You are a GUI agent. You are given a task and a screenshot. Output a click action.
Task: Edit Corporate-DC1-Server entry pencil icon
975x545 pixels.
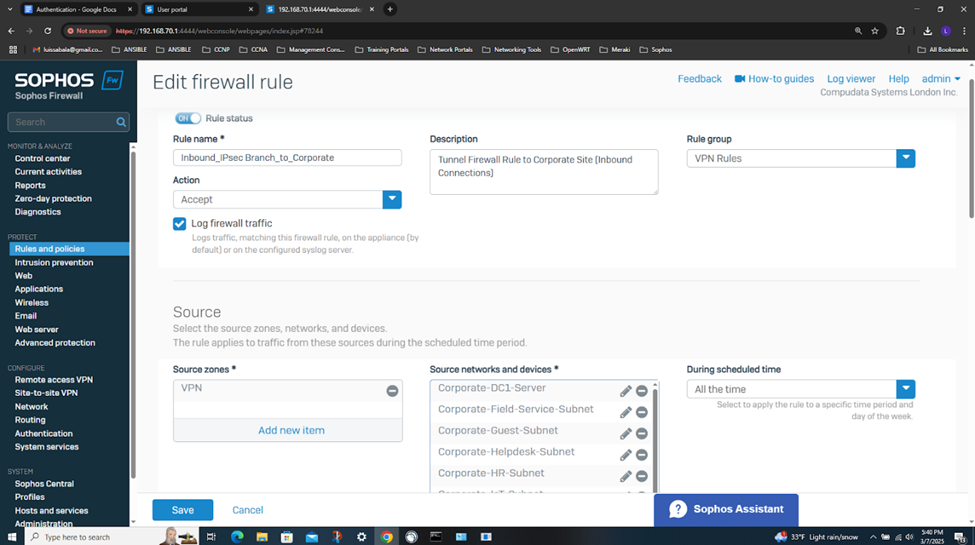point(626,391)
